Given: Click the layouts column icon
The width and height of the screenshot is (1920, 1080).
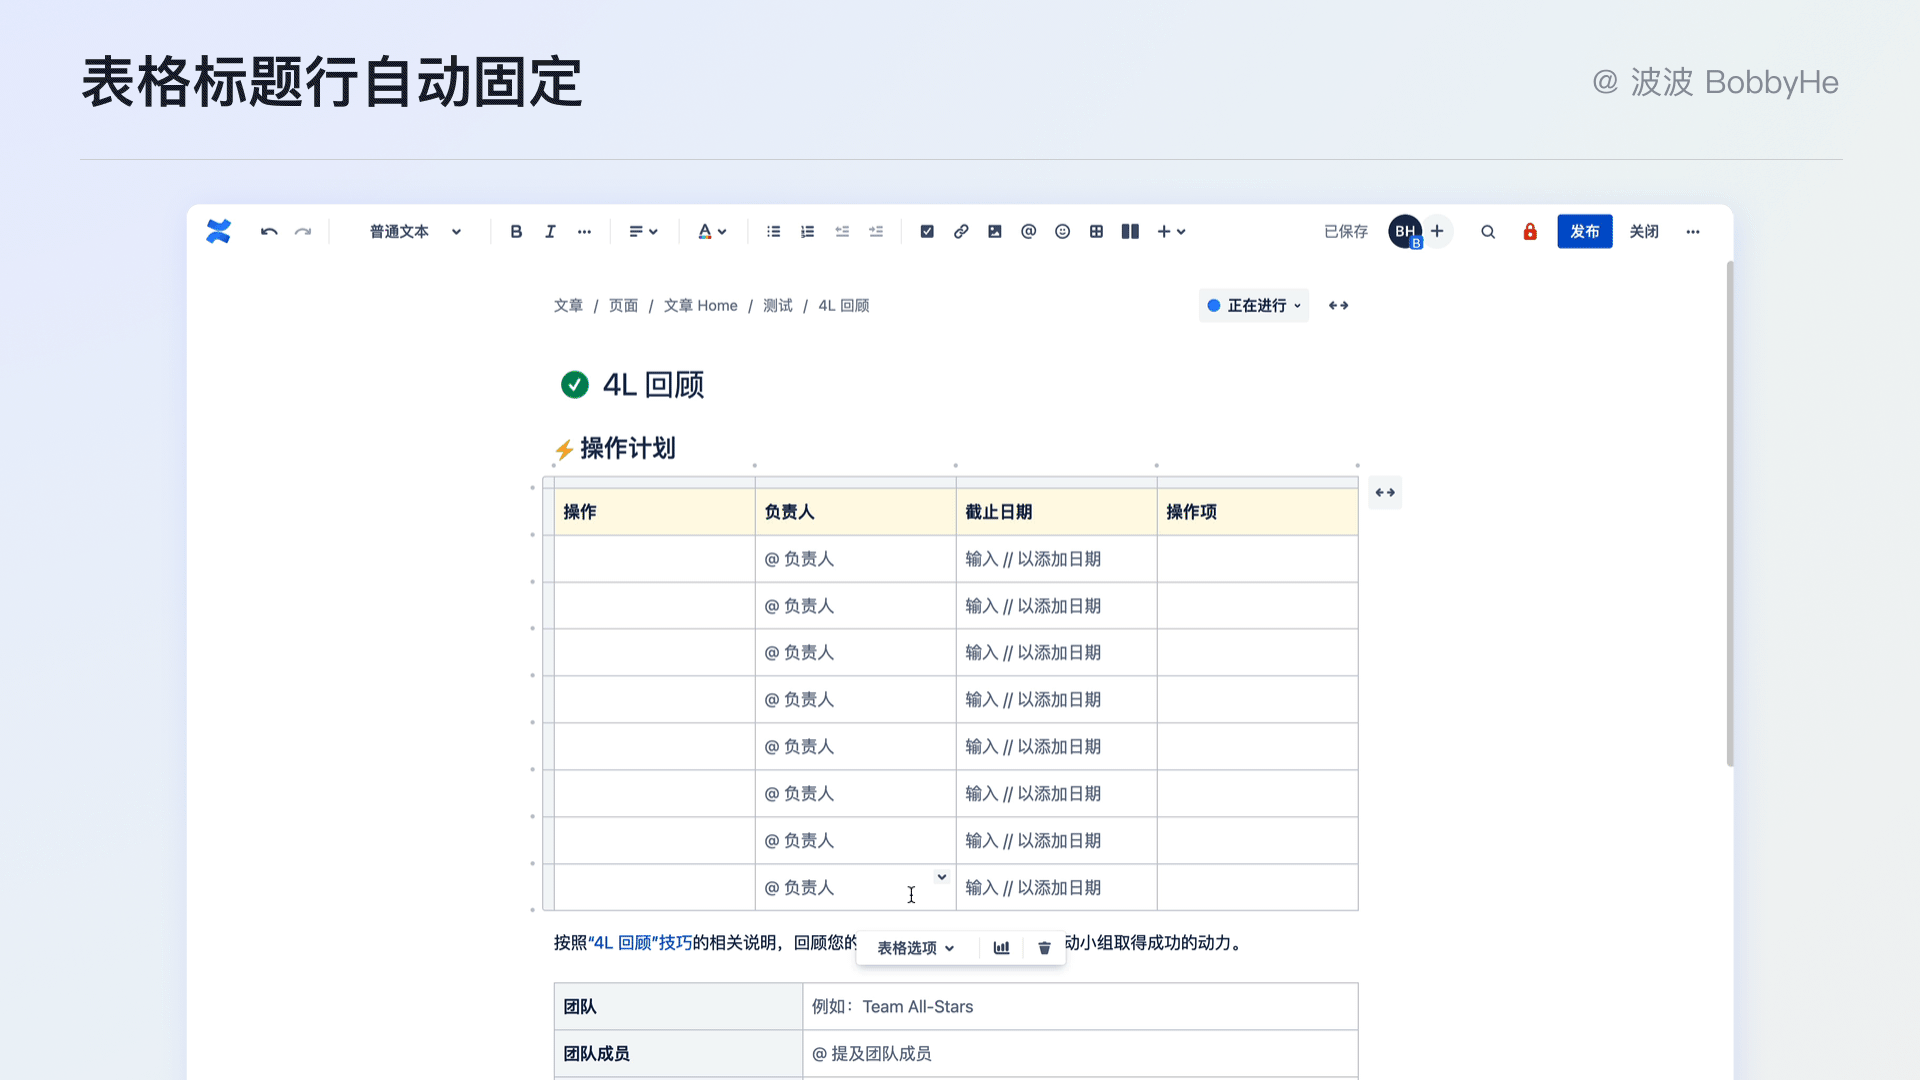Looking at the screenshot, I should coord(1130,232).
